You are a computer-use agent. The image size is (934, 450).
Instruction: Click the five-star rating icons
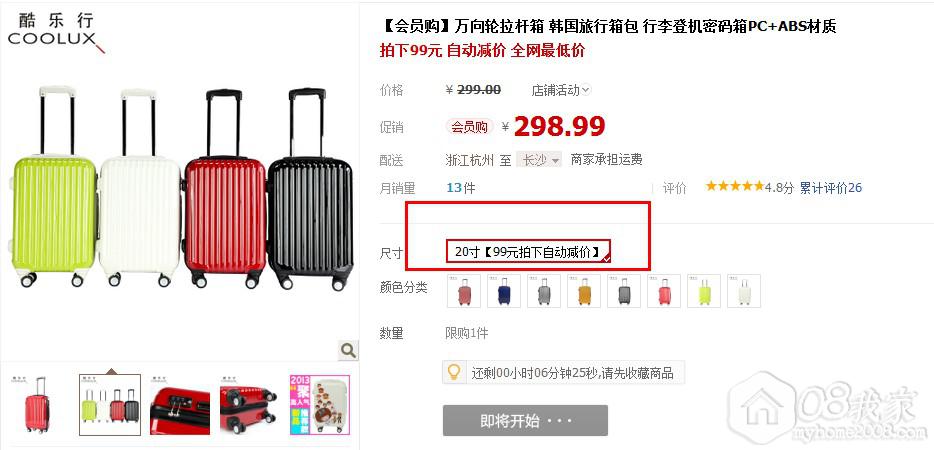pyautogui.click(x=734, y=187)
